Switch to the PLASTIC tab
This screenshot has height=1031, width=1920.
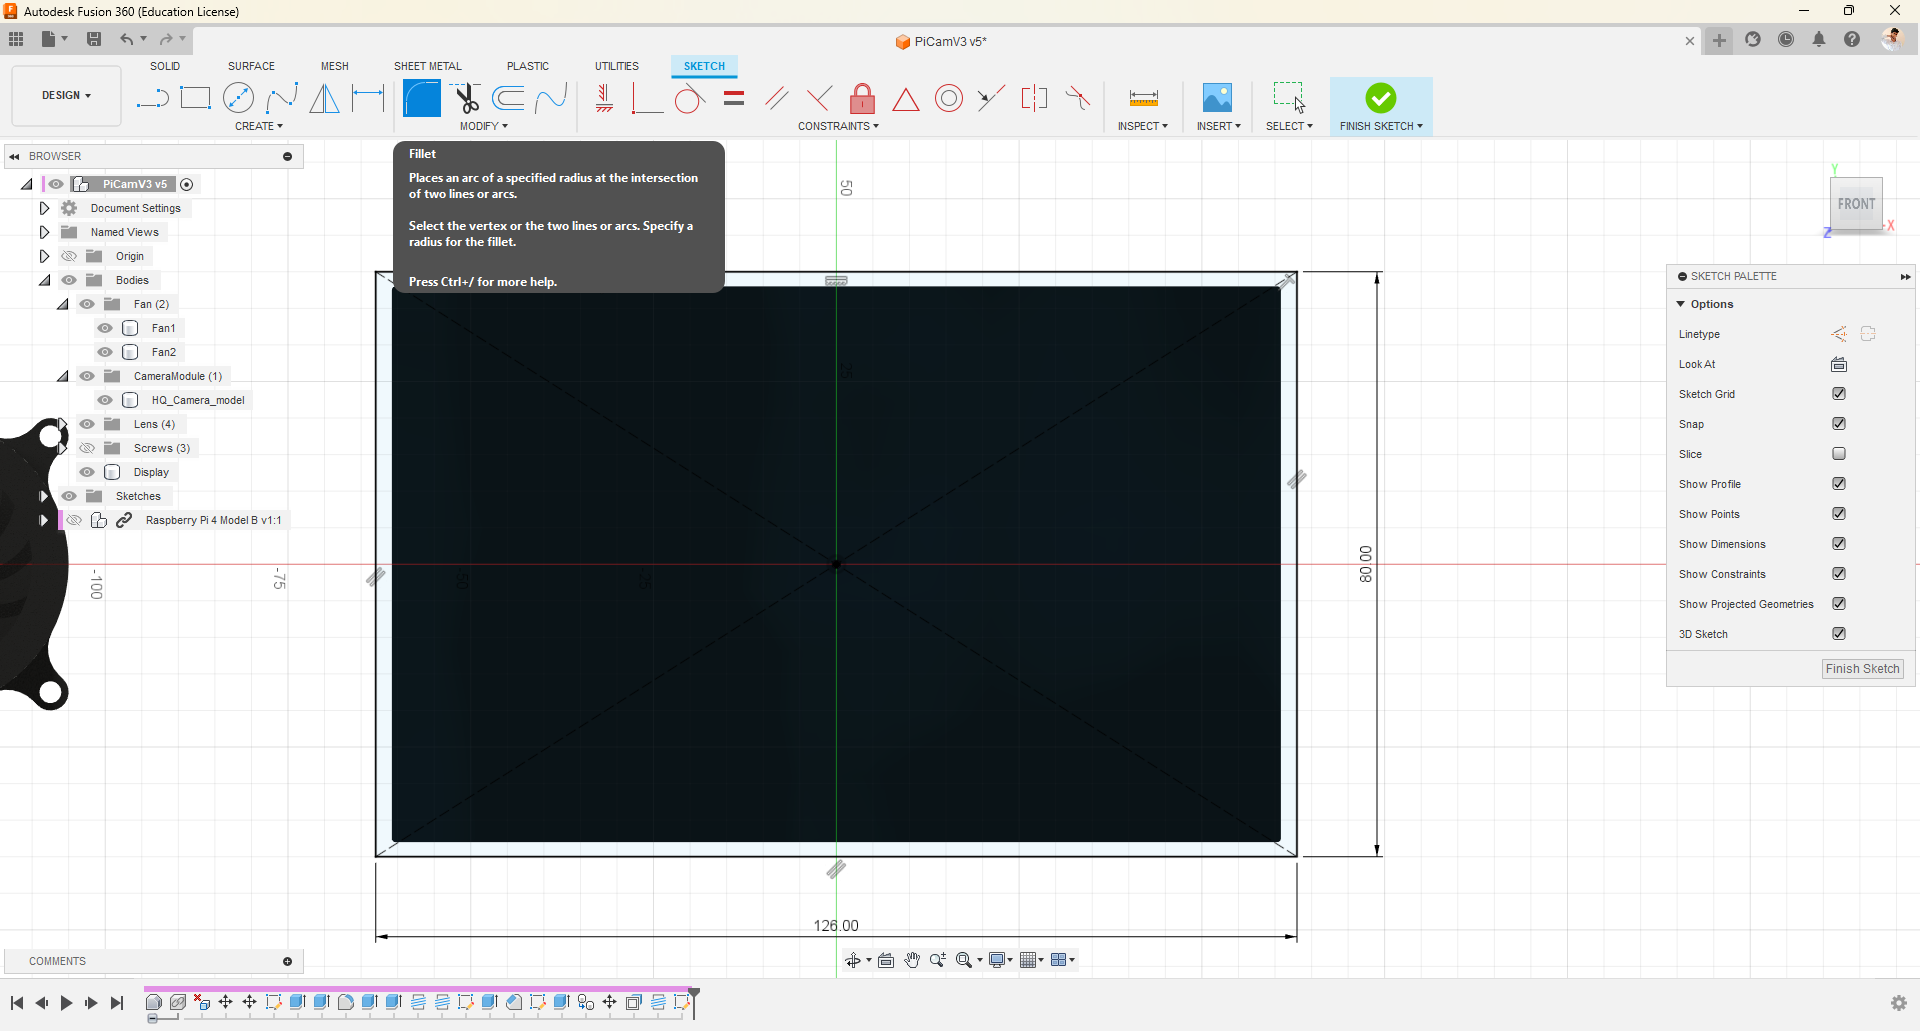pos(528,66)
